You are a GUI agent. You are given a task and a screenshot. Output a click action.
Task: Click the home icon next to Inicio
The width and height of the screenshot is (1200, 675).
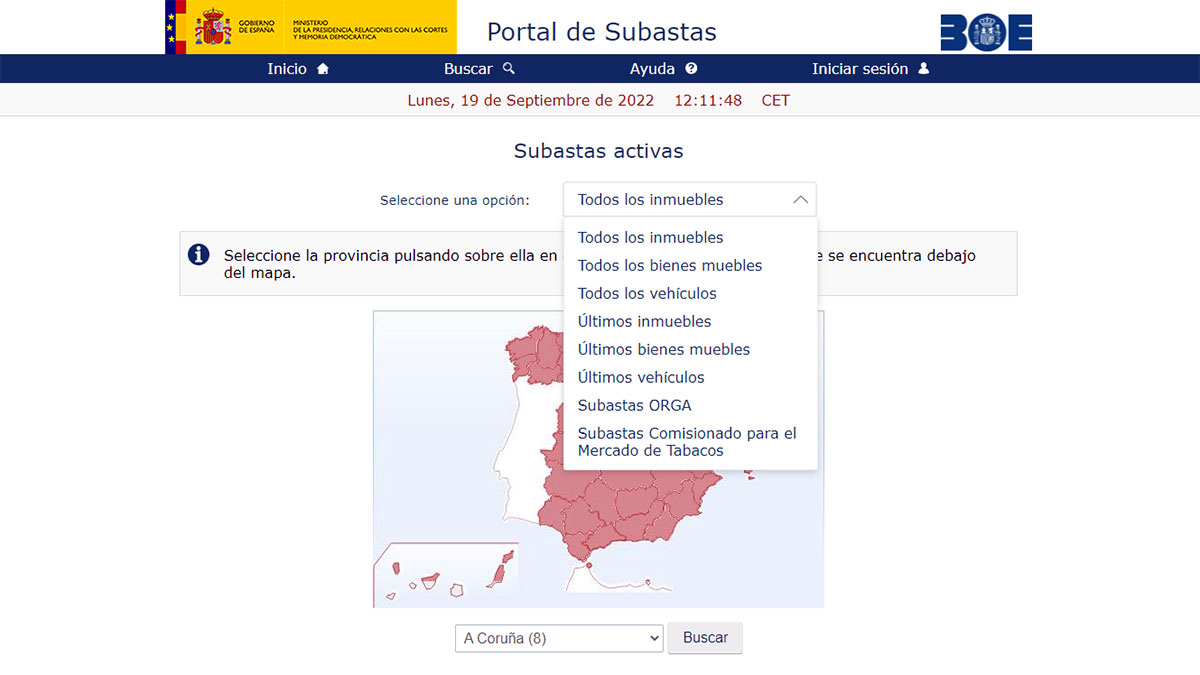(322, 69)
